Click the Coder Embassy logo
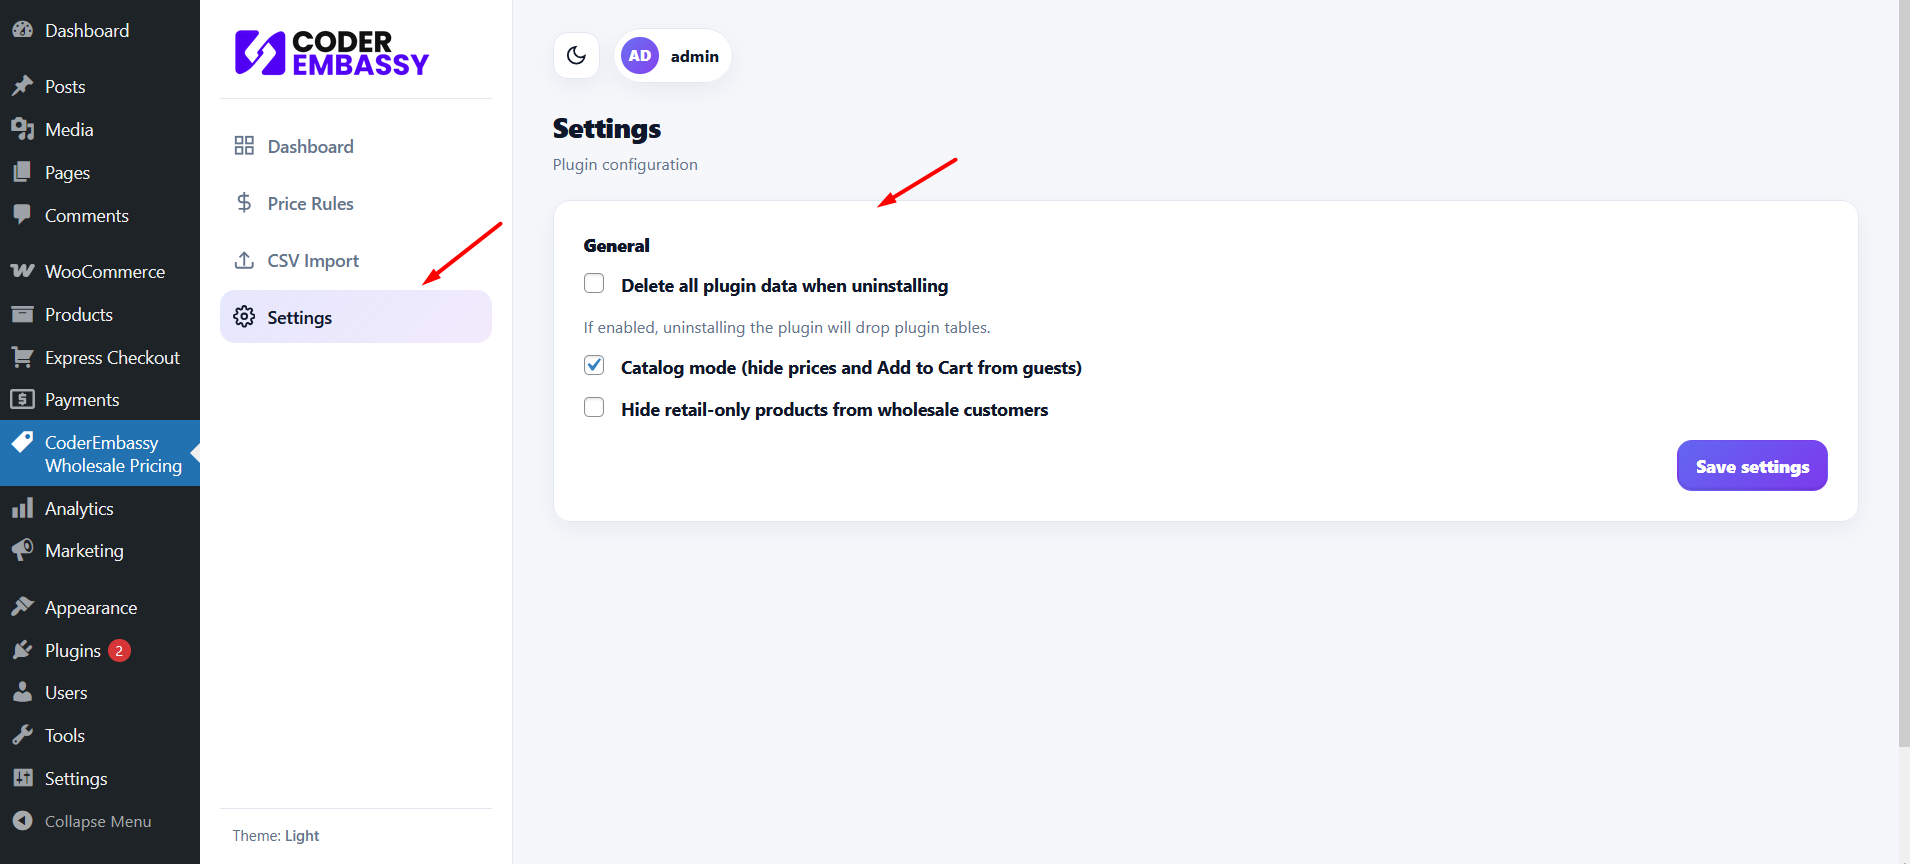 pyautogui.click(x=331, y=53)
